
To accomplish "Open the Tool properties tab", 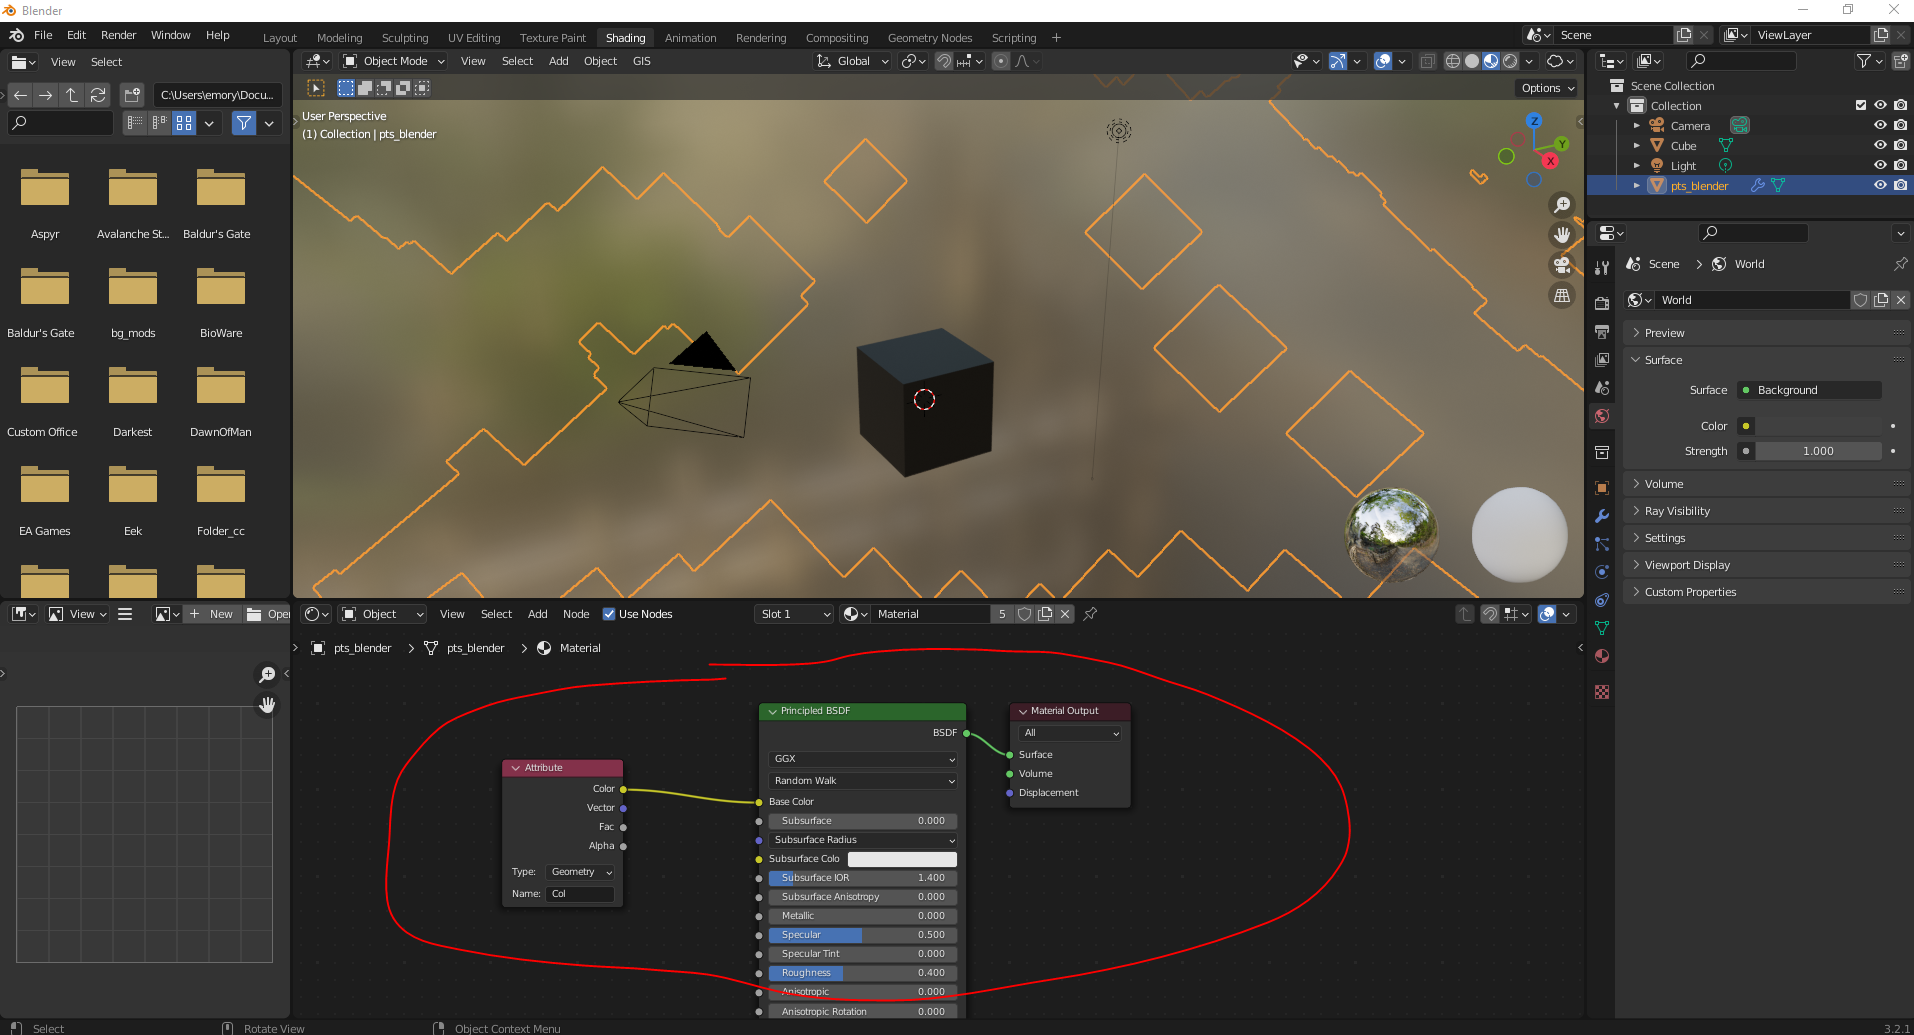I will coord(1602,267).
